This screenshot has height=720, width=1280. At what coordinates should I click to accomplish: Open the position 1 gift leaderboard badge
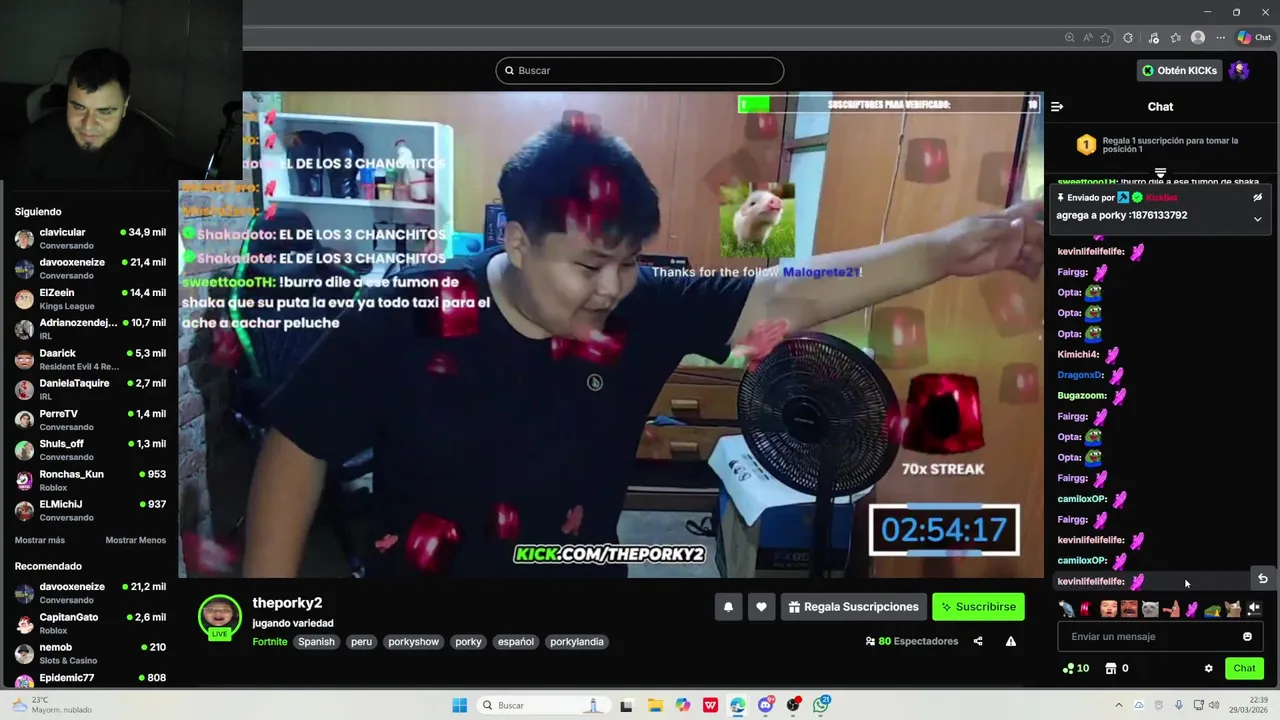[x=1086, y=145]
